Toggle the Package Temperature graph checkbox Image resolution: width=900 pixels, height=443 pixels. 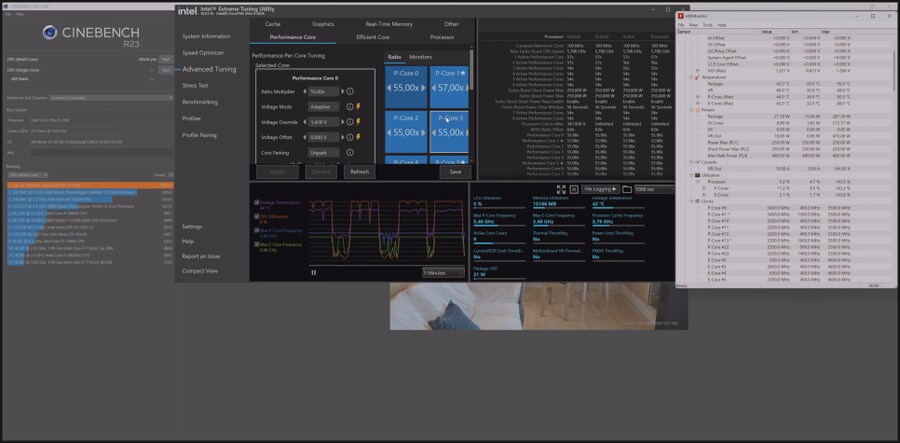[256, 202]
